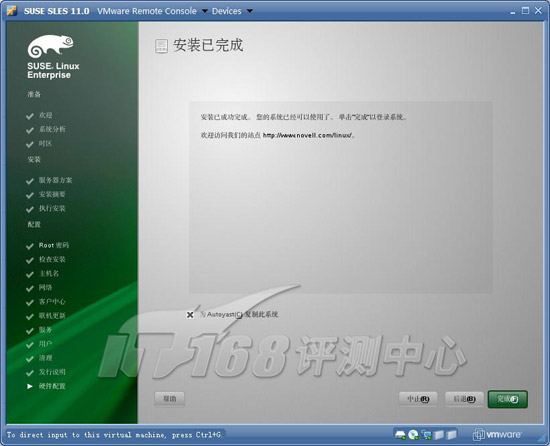Select the 用户 step in sidebar
The height and width of the screenshot is (446, 550).
pyautogui.click(x=45, y=344)
